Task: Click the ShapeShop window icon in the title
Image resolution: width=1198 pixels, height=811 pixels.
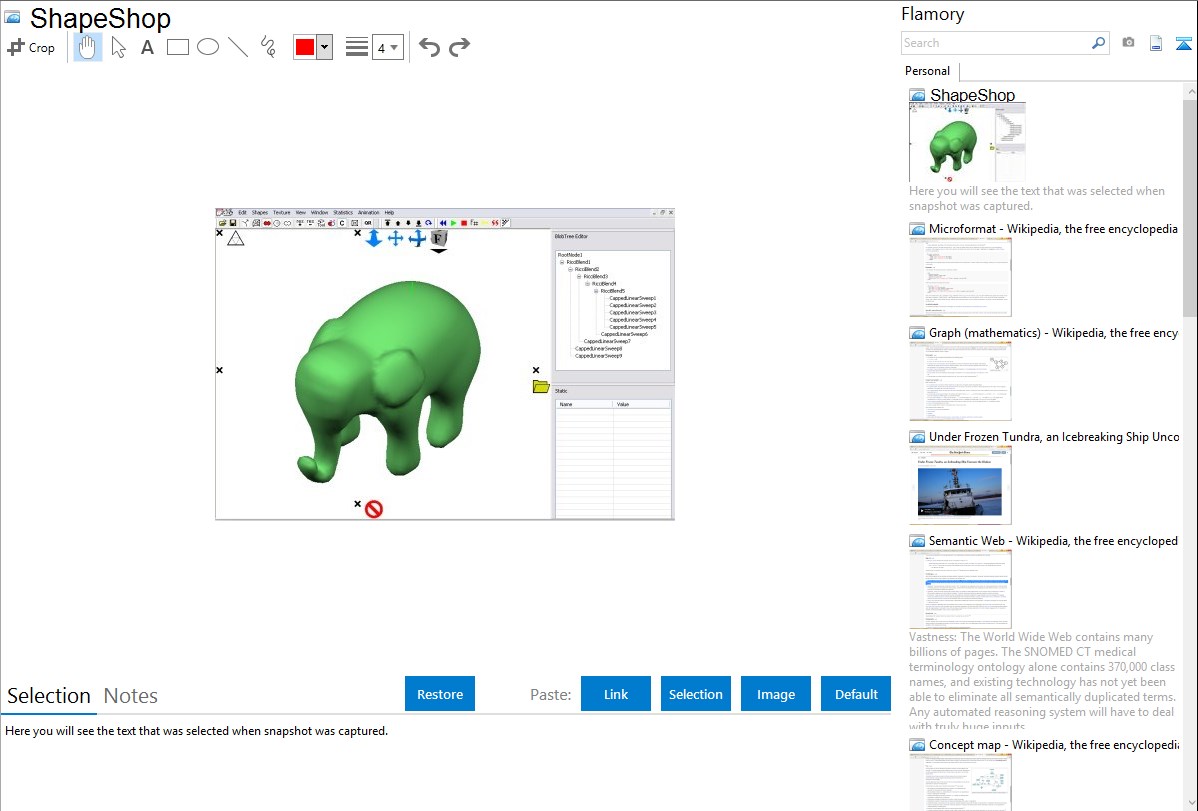Action: click(12, 18)
